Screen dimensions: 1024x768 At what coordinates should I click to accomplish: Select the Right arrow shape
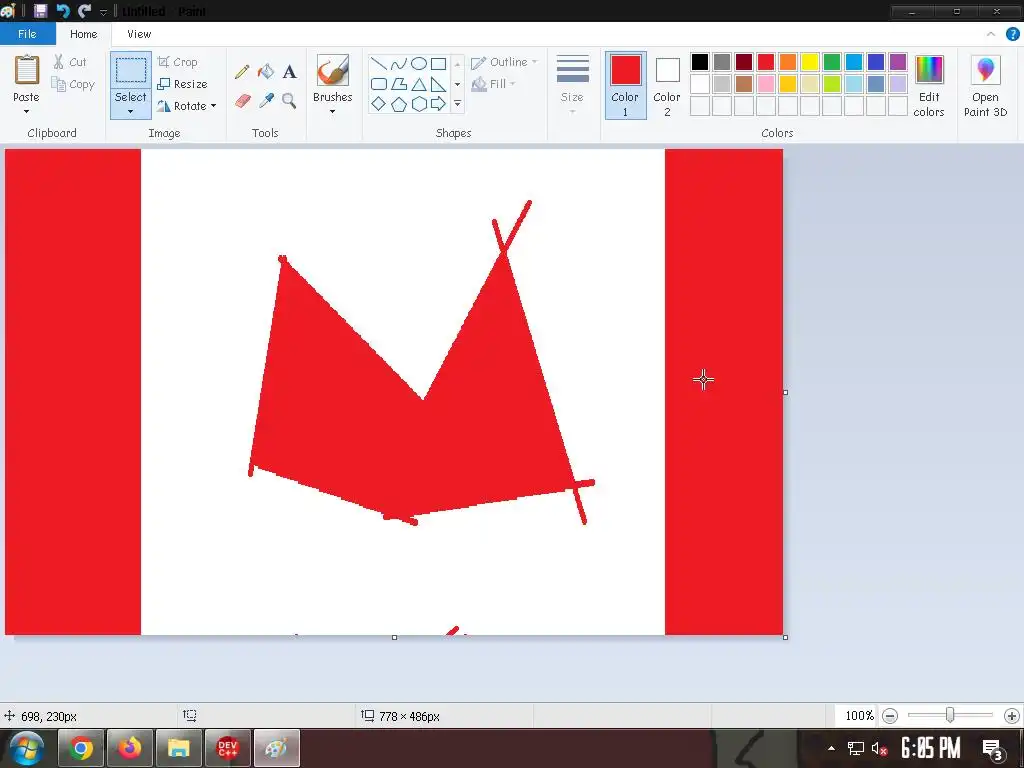(x=438, y=104)
